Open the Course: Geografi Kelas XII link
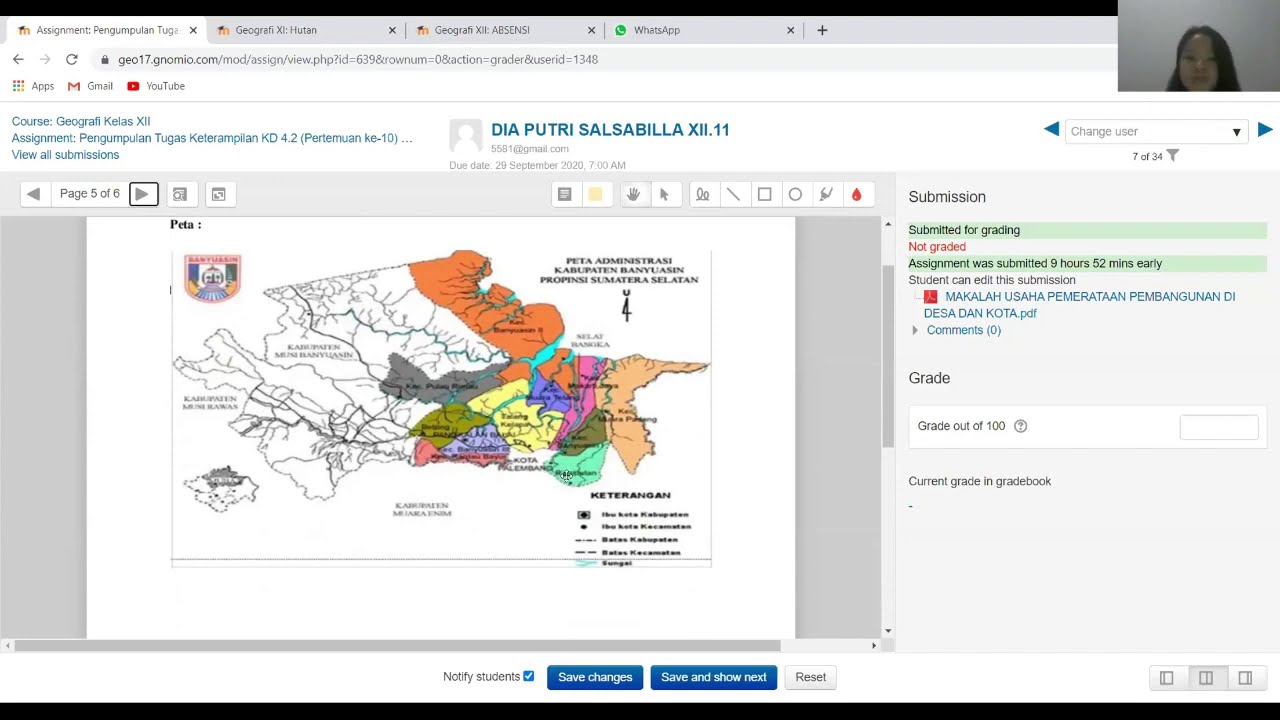Screen dimensions: 1280x720 (x=81, y=121)
